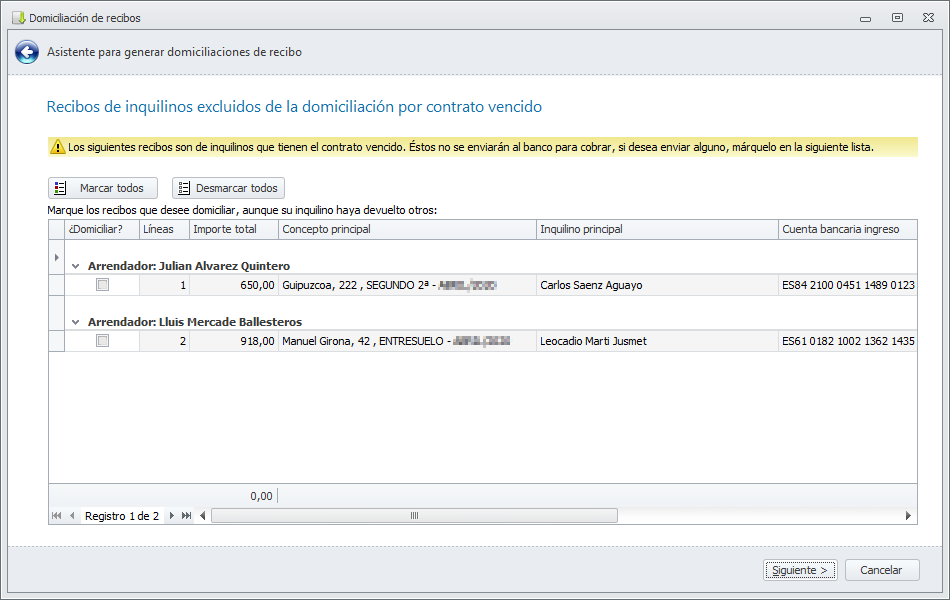The image size is (950, 600).
Task: Select the ES61 0182 1002 account cell
Action: coord(848,341)
